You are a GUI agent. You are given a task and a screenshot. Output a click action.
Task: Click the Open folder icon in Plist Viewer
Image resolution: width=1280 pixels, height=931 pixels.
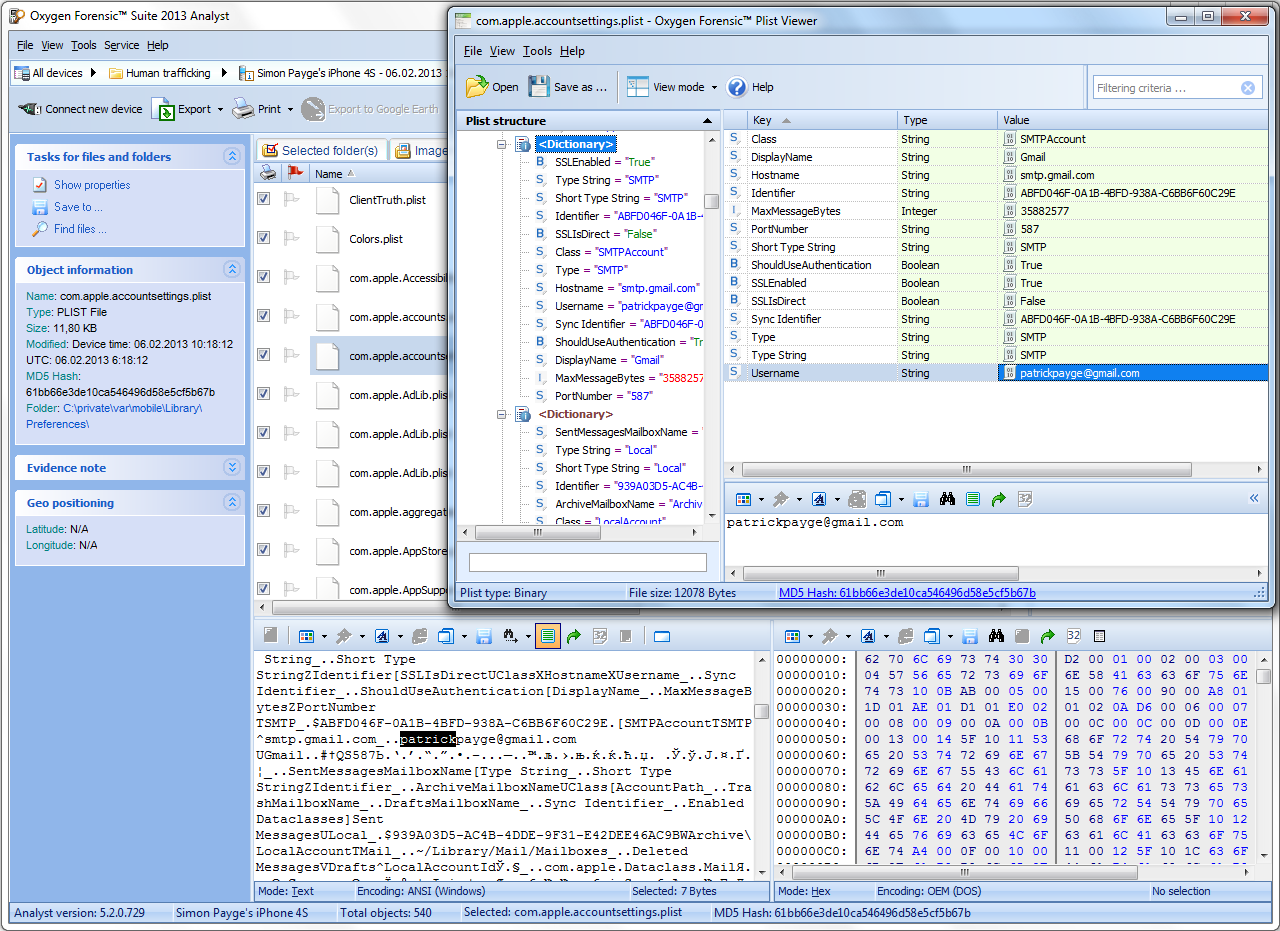click(x=477, y=87)
